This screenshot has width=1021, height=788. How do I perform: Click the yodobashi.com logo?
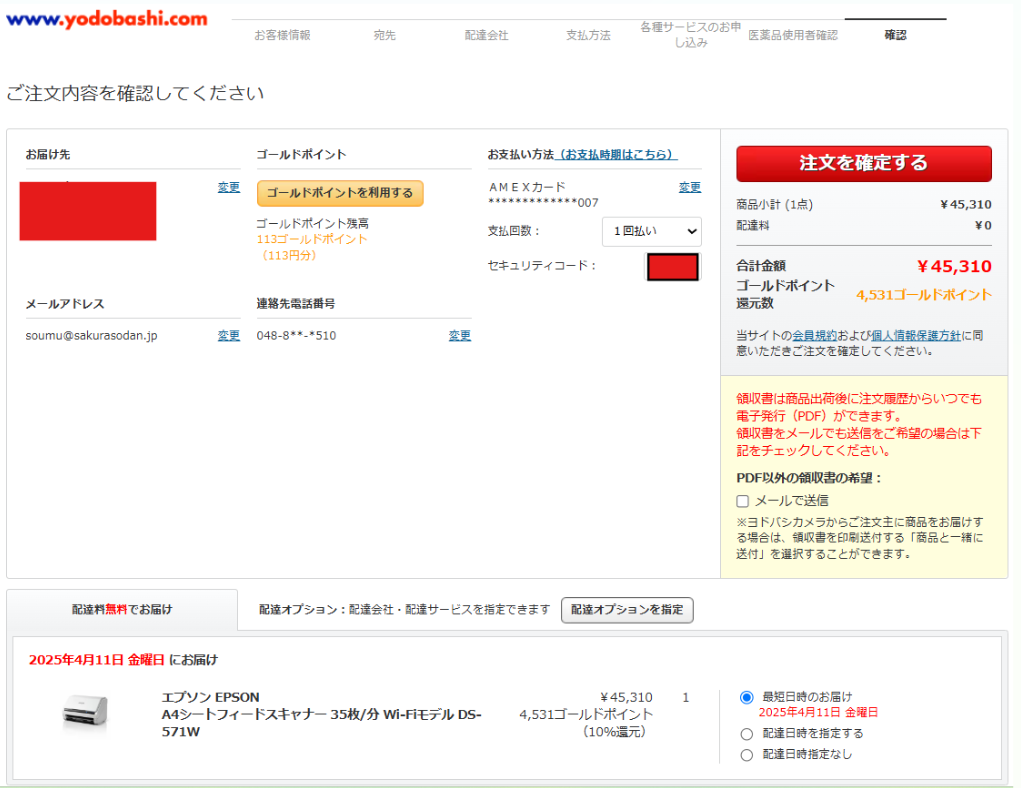pyautogui.click(x=106, y=19)
